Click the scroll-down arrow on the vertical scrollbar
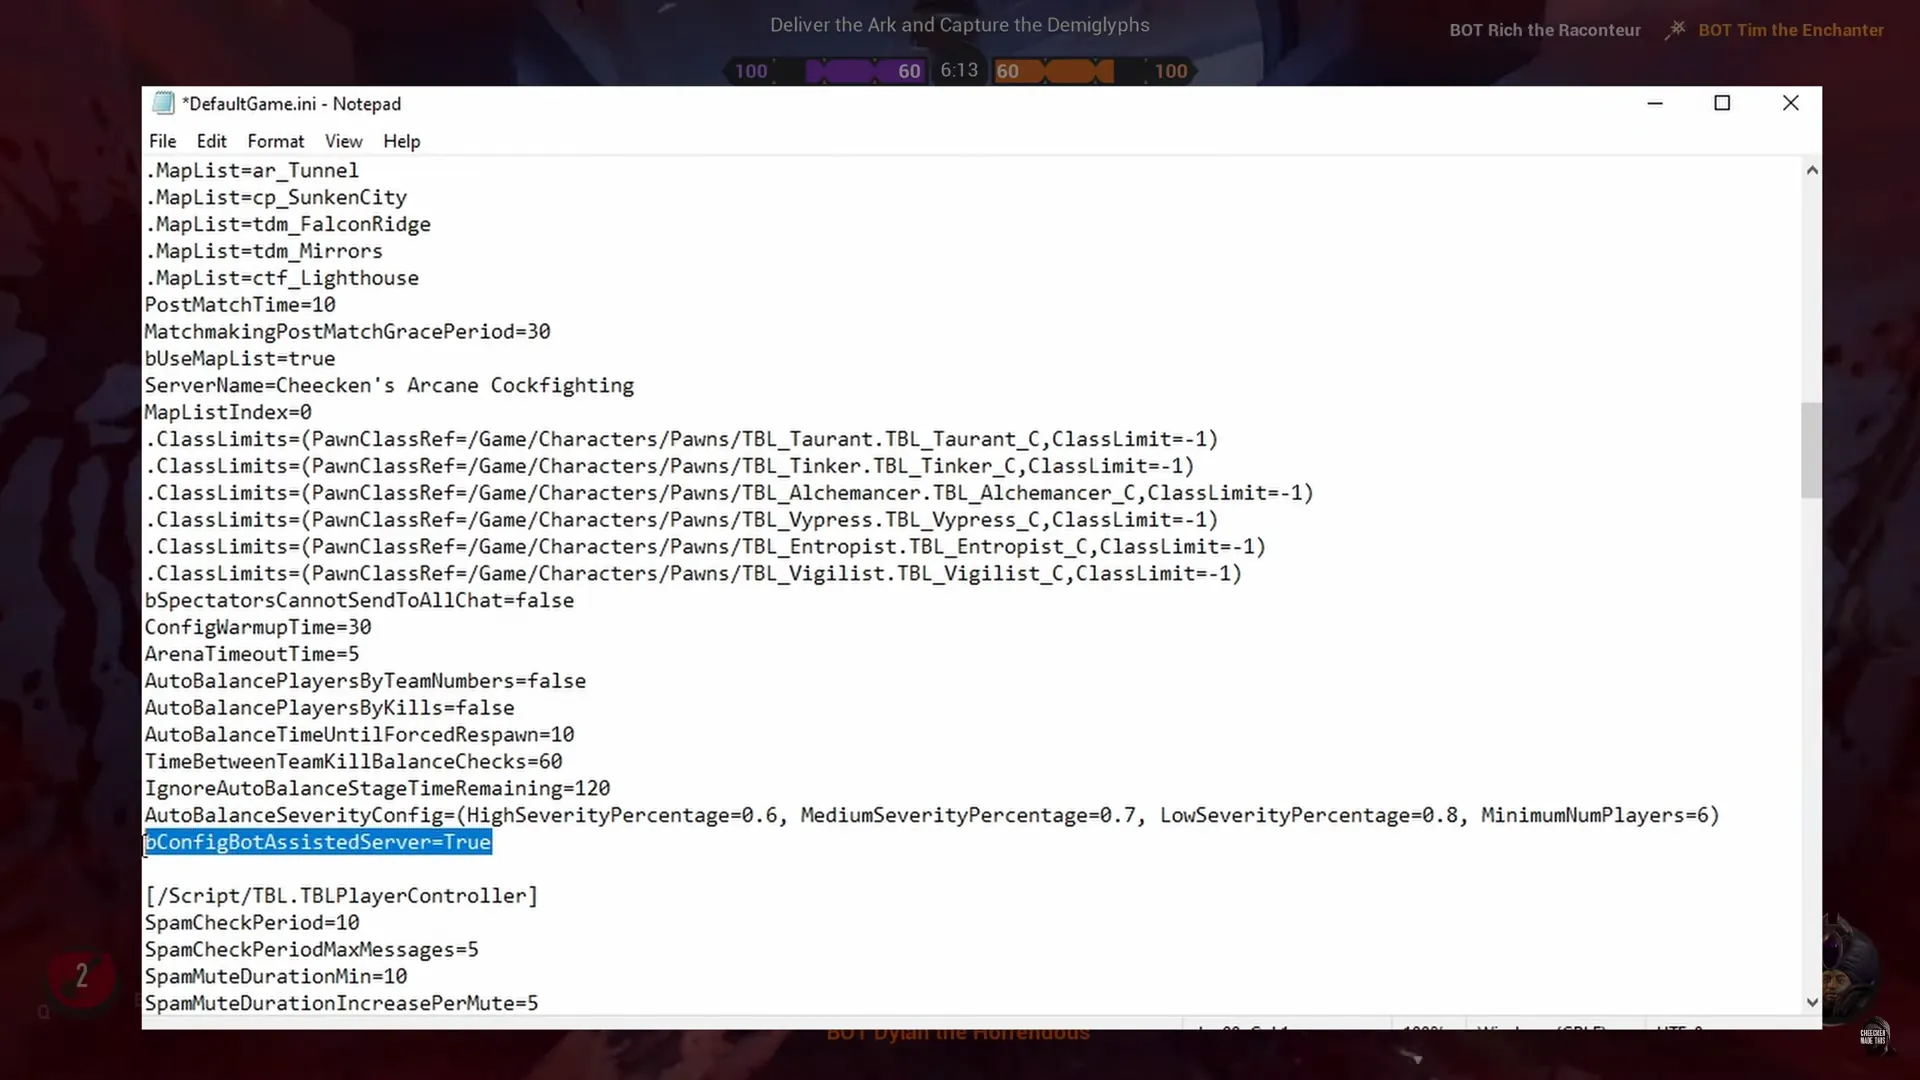 1811,1001
